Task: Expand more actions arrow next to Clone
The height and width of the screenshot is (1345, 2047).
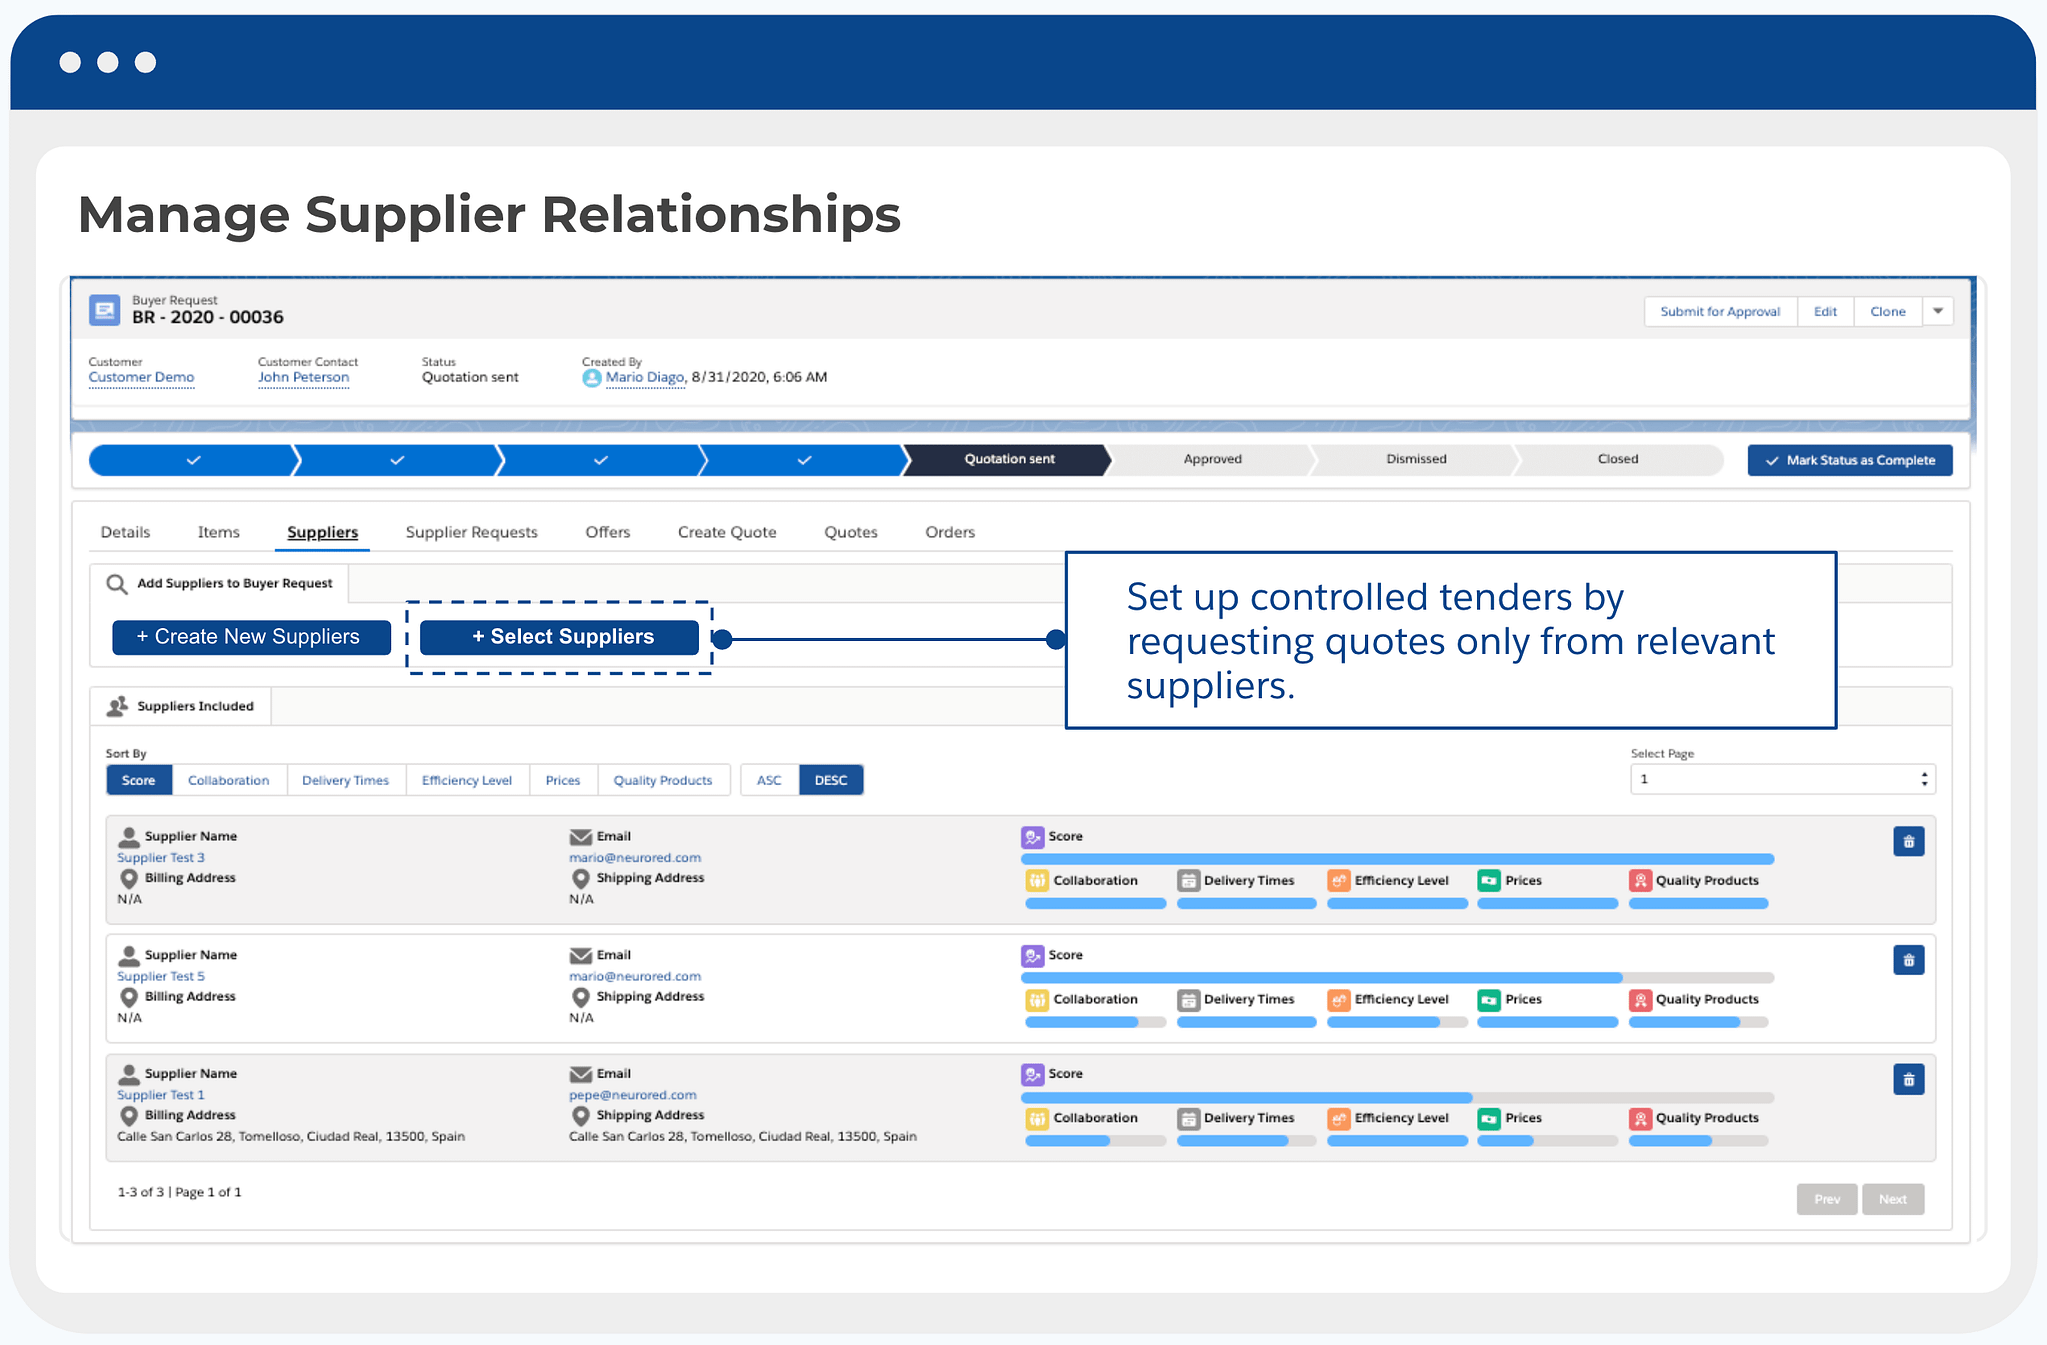Action: tap(1937, 311)
